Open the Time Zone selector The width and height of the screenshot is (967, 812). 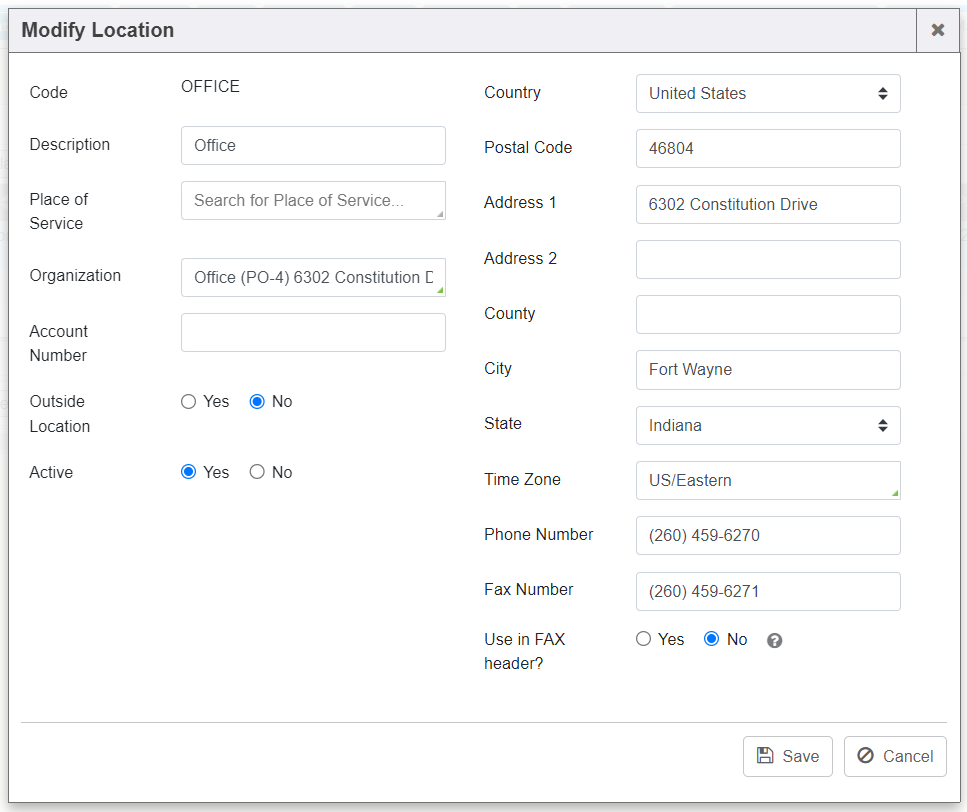(x=767, y=480)
